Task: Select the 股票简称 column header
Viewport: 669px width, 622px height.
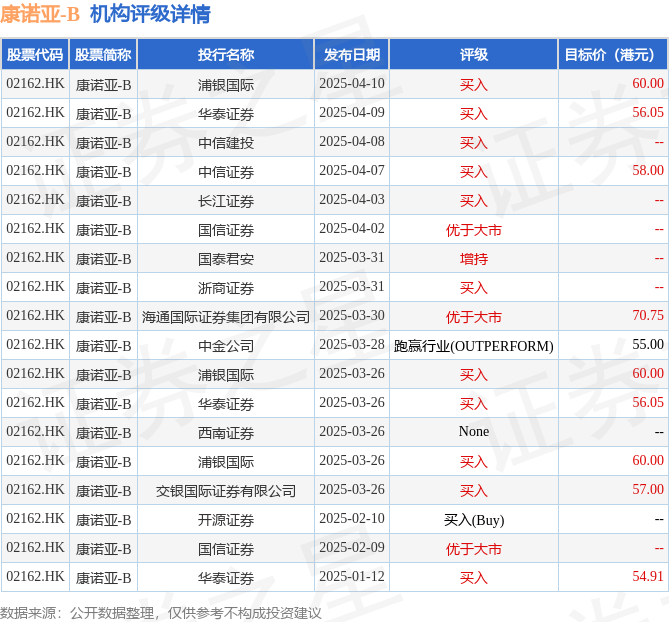Action: point(103,55)
